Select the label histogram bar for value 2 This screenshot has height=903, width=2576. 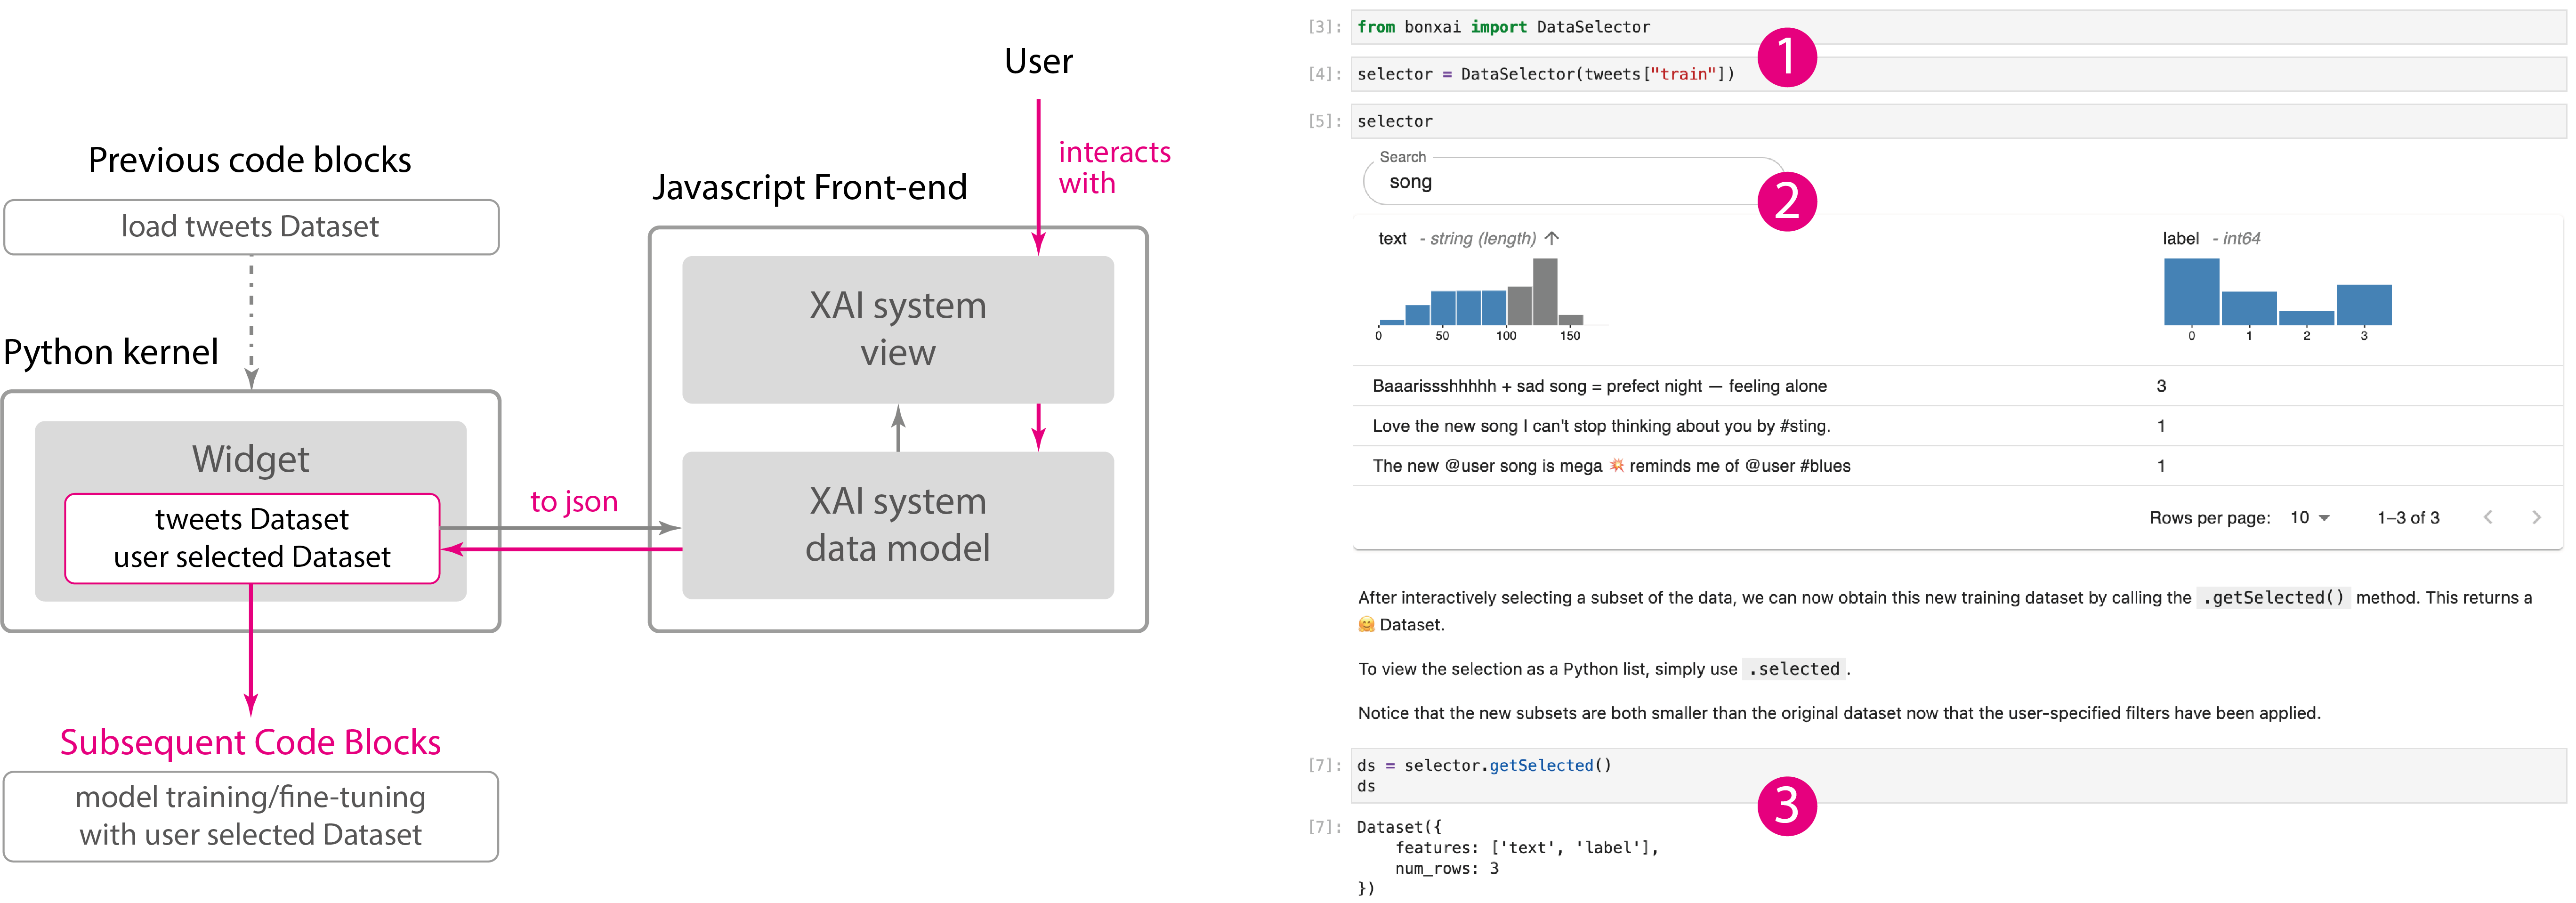pos(2306,318)
